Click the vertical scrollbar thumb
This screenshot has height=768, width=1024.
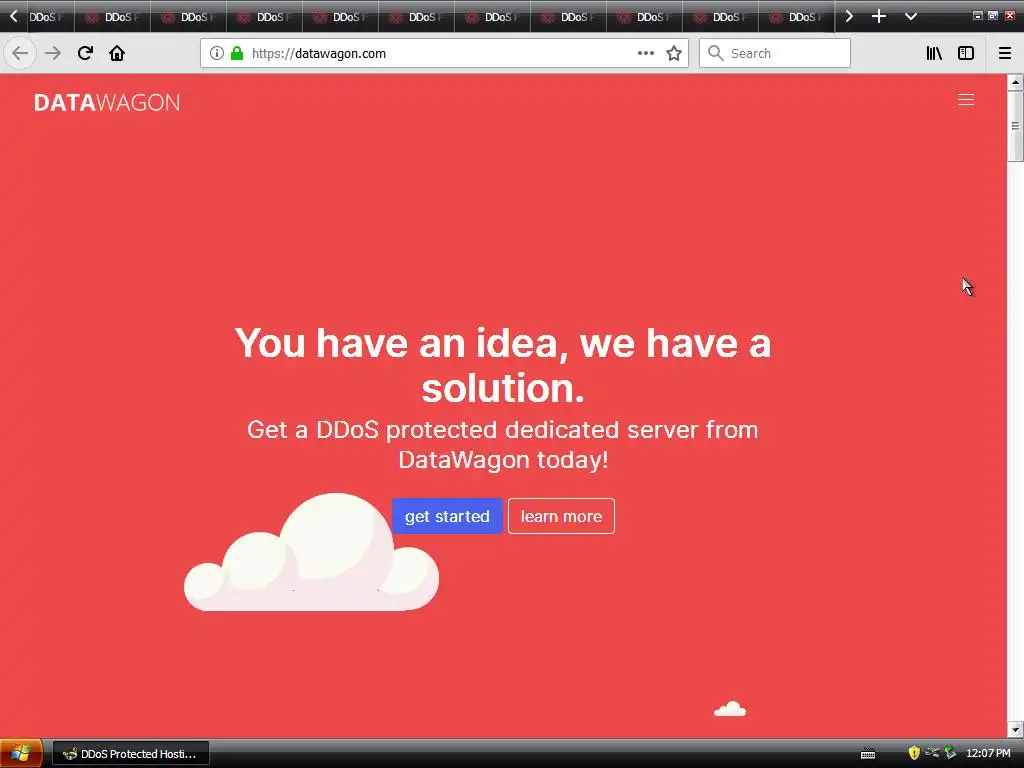click(1015, 126)
